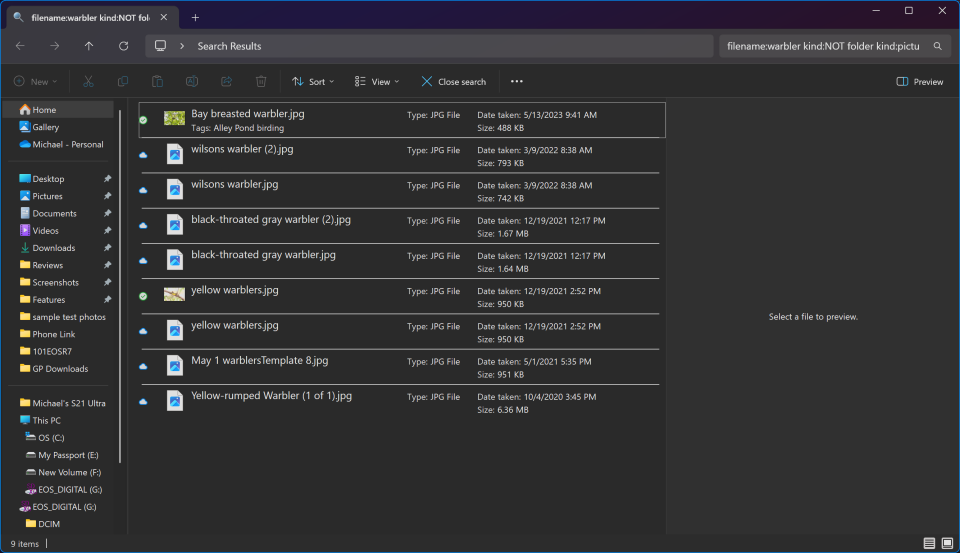This screenshot has width=960, height=553.
Task: Switch to details view layout icon
Action: pos(929,543)
